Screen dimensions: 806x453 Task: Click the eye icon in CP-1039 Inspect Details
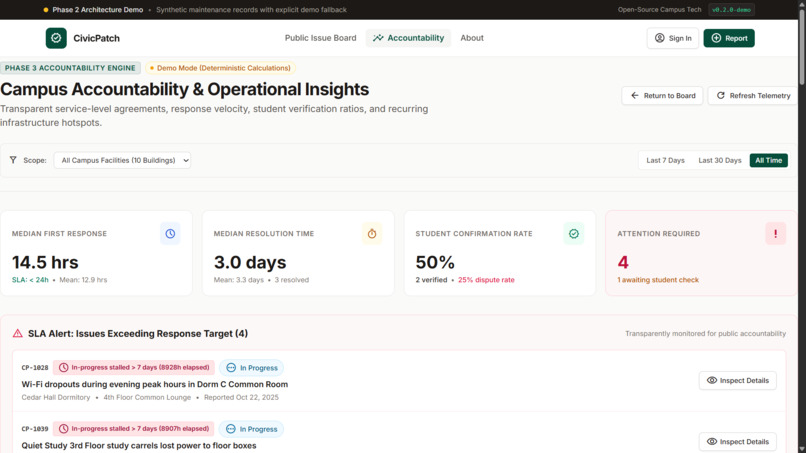pyautogui.click(x=712, y=442)
